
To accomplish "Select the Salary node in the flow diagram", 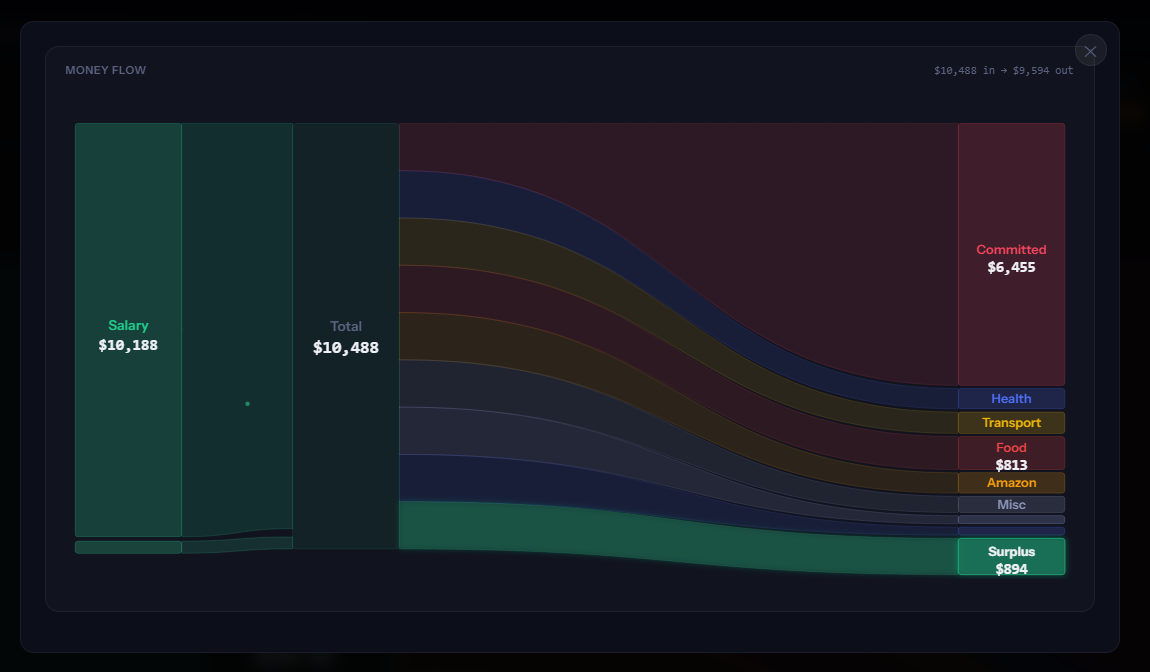I will [x=128, y=335].
